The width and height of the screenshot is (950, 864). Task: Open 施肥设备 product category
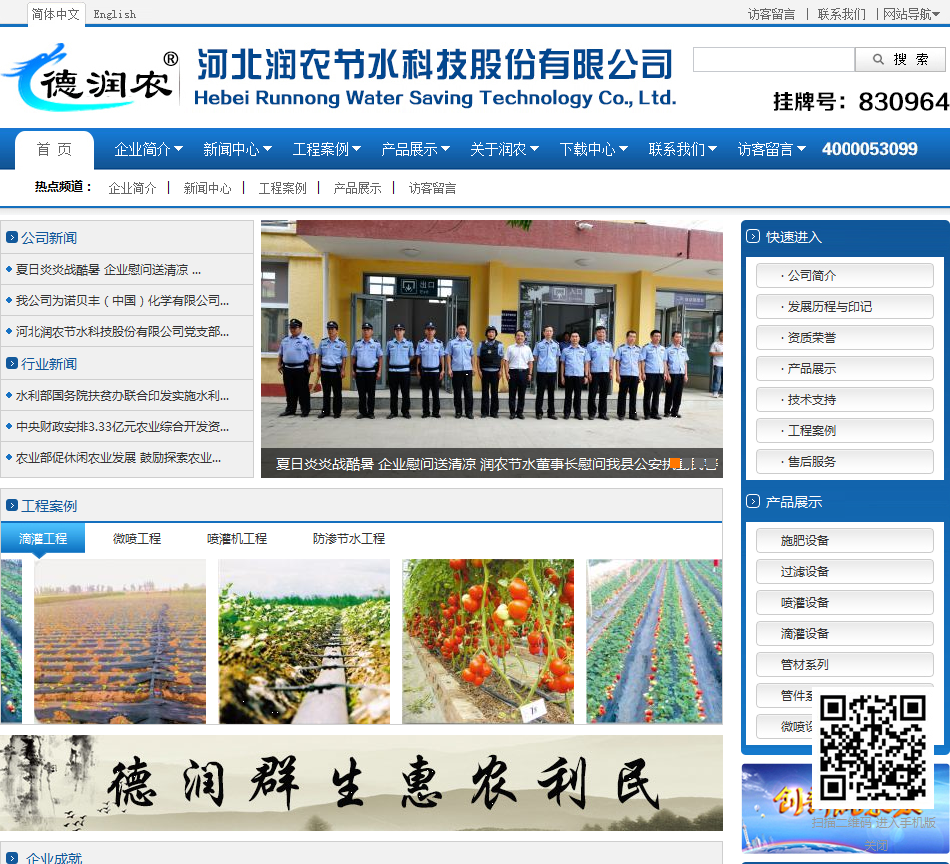[845, 540]
